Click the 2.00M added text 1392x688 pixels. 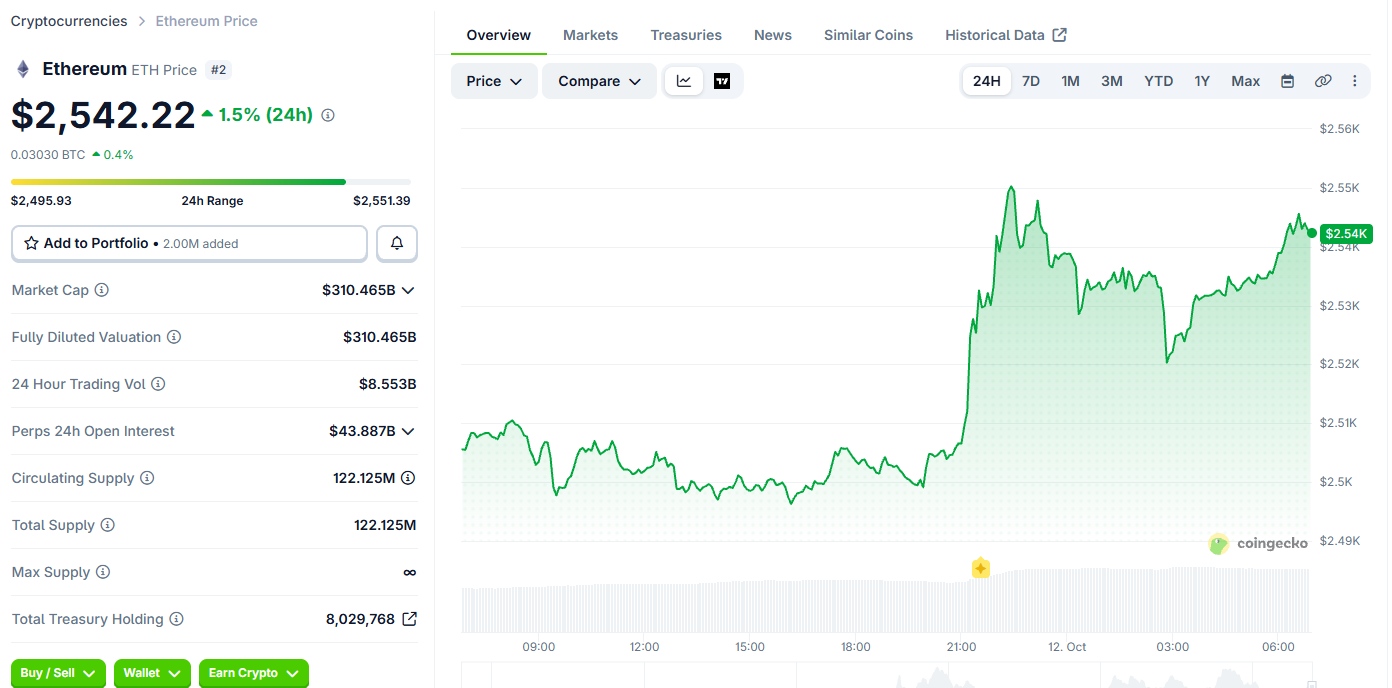(201, 244)
